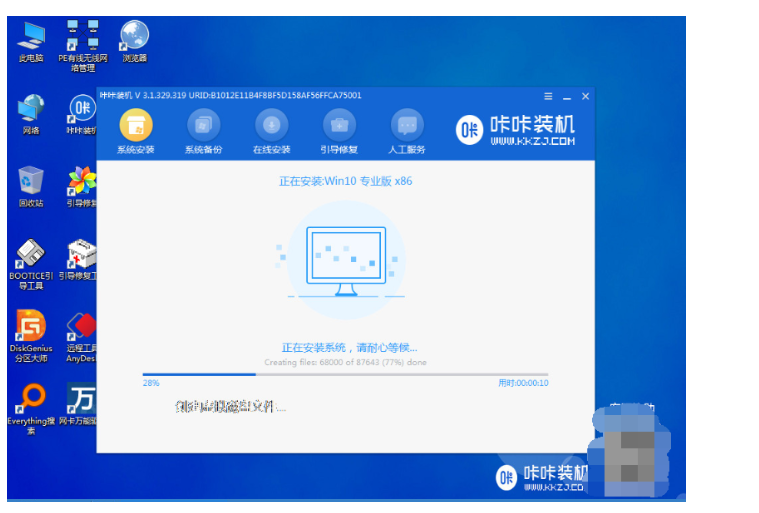Screen dimensions: 759x513
Task: Open the 回收站 recycle bin
Action: (31, 187)
